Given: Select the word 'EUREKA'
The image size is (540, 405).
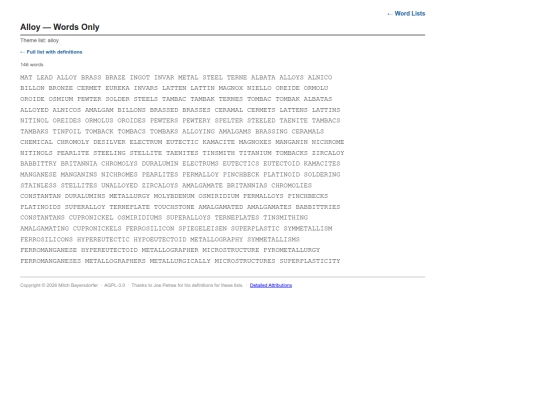Looking at the screenshot, I should 117,88.
